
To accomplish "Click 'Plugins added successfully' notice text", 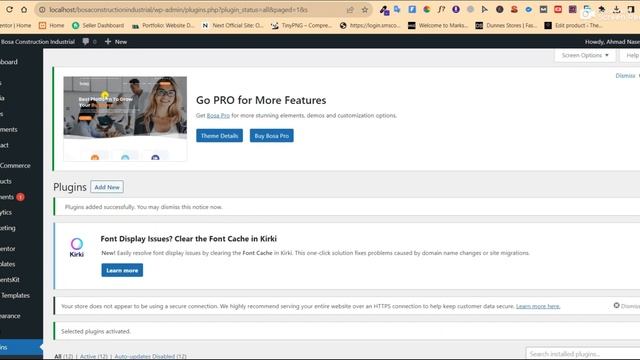I will point(143,207).
